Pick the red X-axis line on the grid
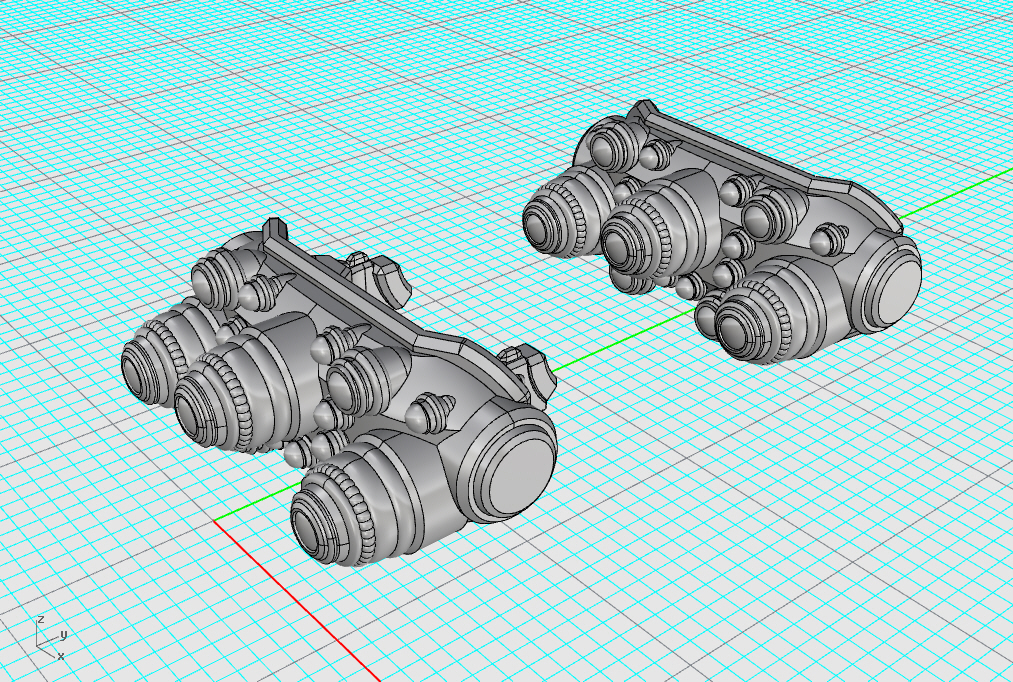 297,600
